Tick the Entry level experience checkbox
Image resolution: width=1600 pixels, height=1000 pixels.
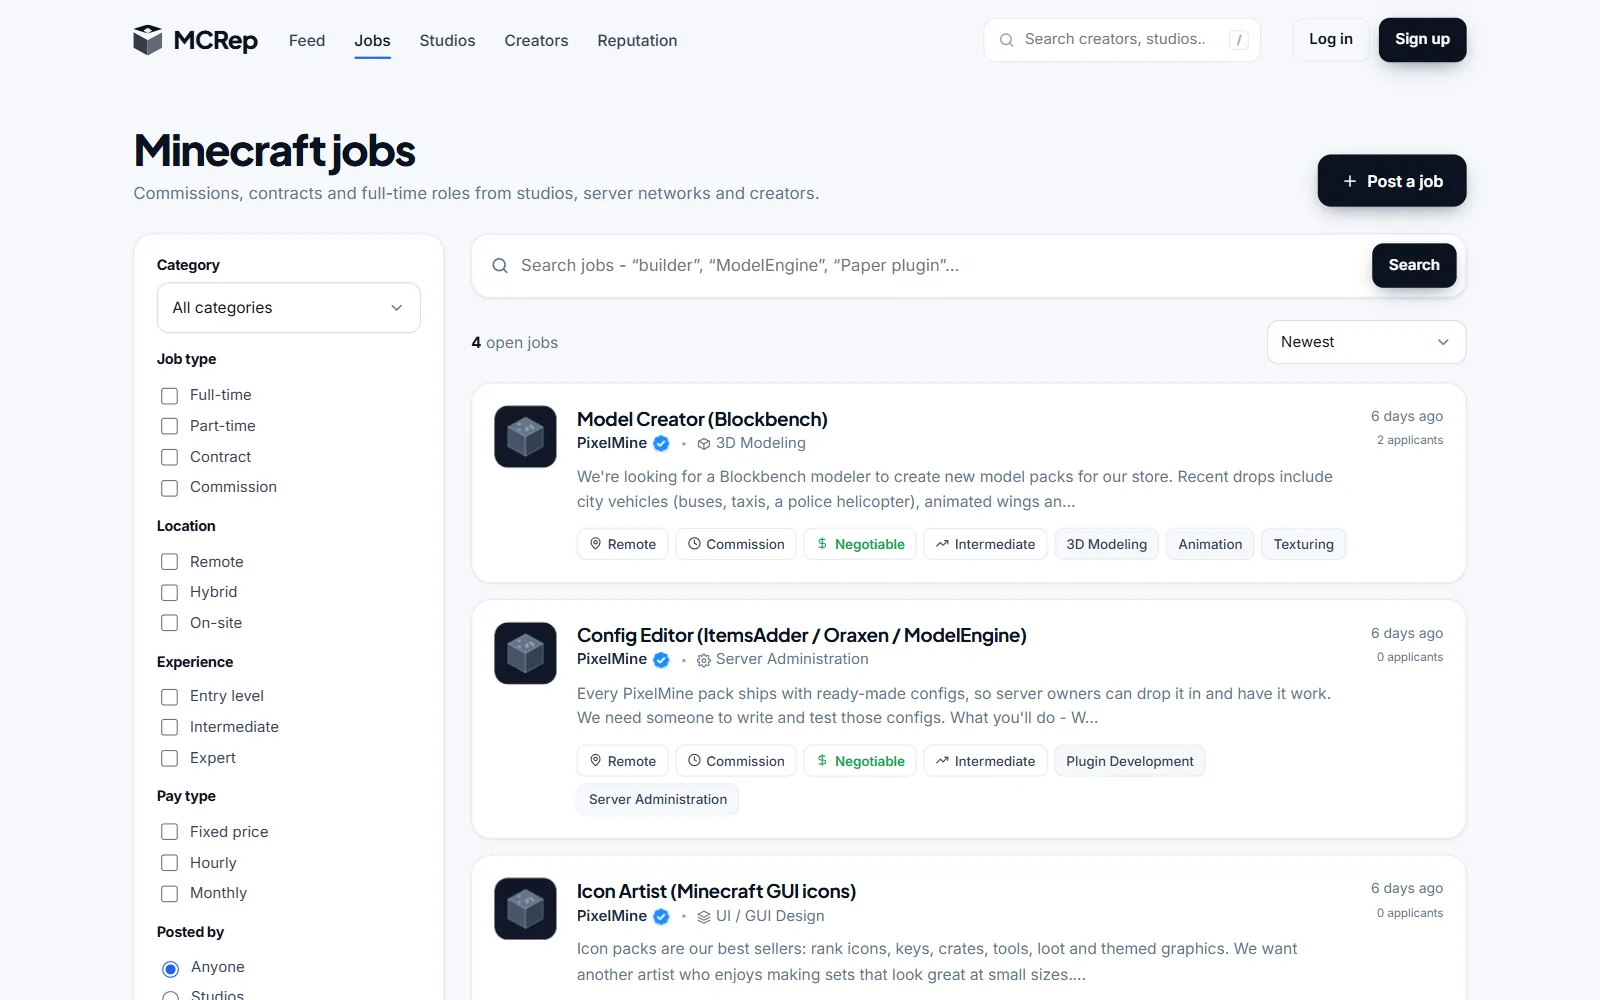[170, 697]
